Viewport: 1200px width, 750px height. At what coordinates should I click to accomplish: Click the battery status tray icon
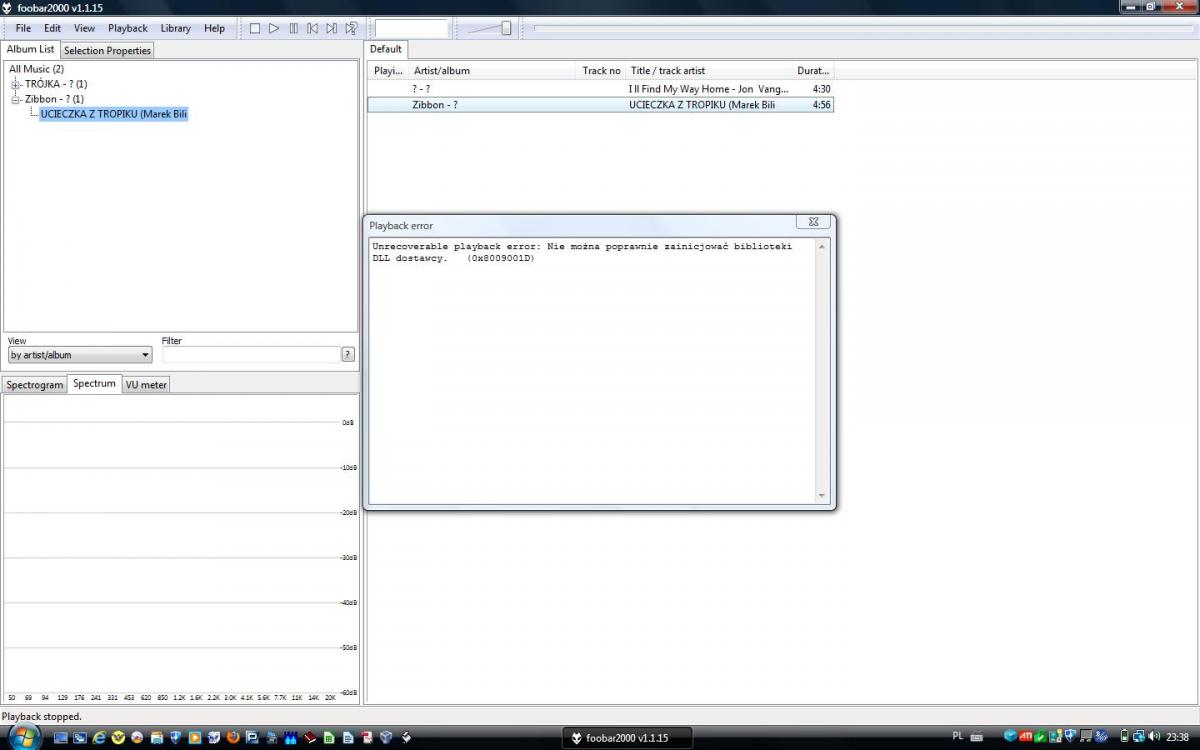coord(1125,736)
